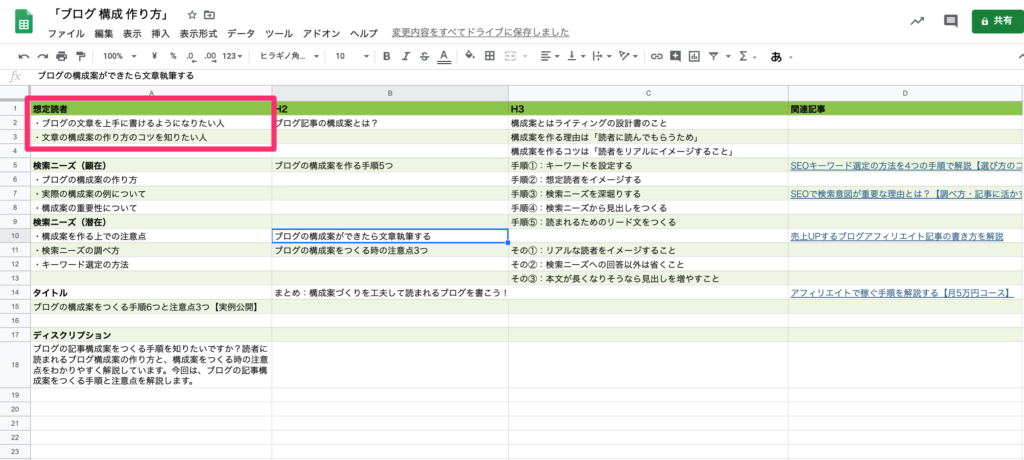Open the ツール menu
This screenshot has width=1024, height=460.
(279, 33)
